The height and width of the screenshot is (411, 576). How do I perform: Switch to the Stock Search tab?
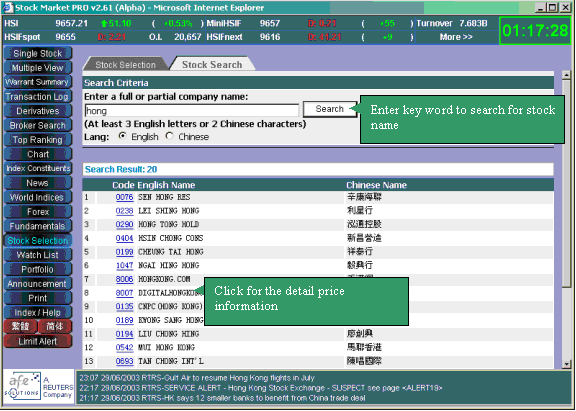tap(212, 64)
